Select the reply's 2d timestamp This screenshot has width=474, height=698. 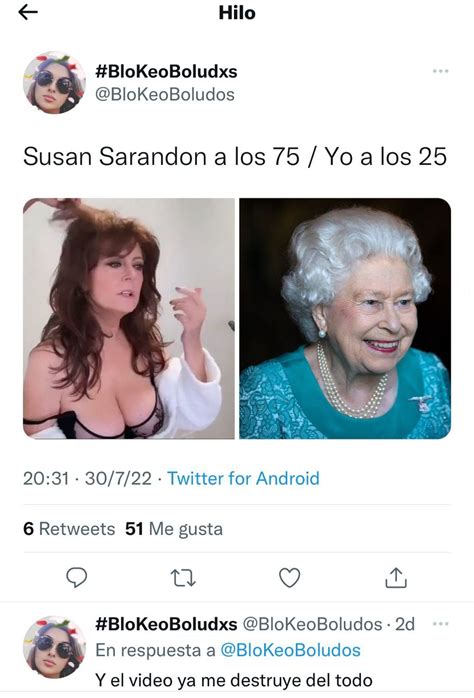click(x=405, y=624)
